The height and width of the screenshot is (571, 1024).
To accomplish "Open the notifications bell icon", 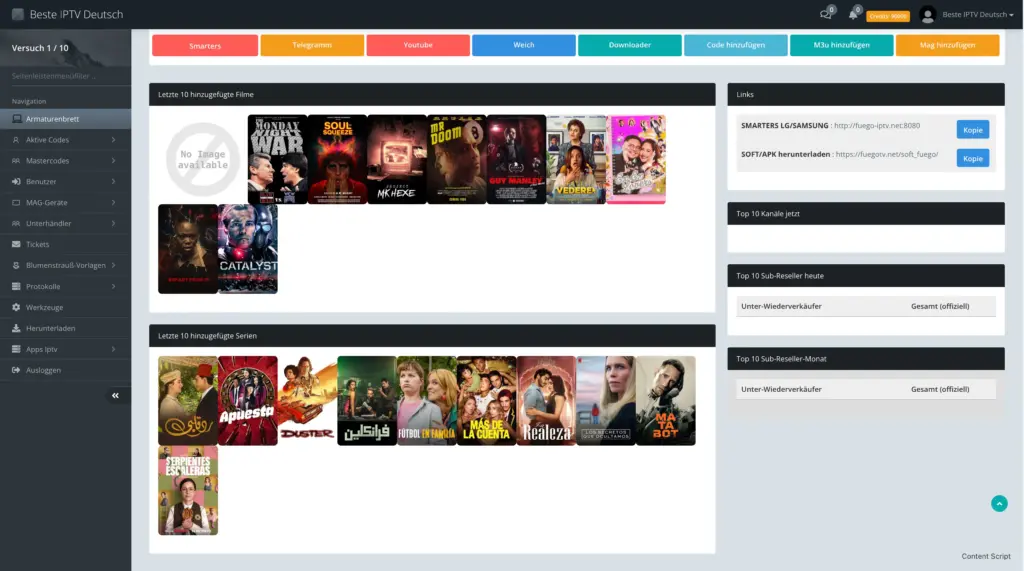I will click(853, 14).
